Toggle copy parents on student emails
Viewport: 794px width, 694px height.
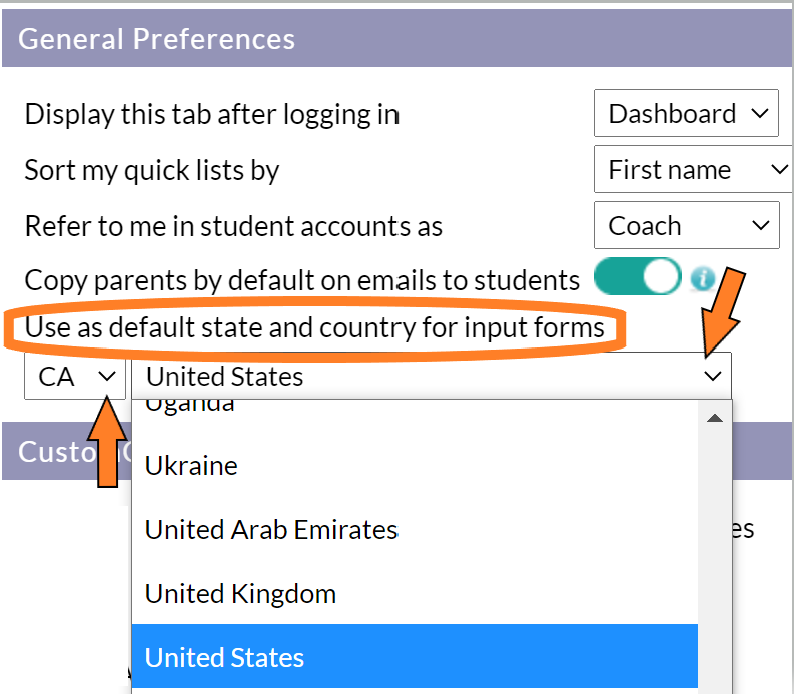638,276
